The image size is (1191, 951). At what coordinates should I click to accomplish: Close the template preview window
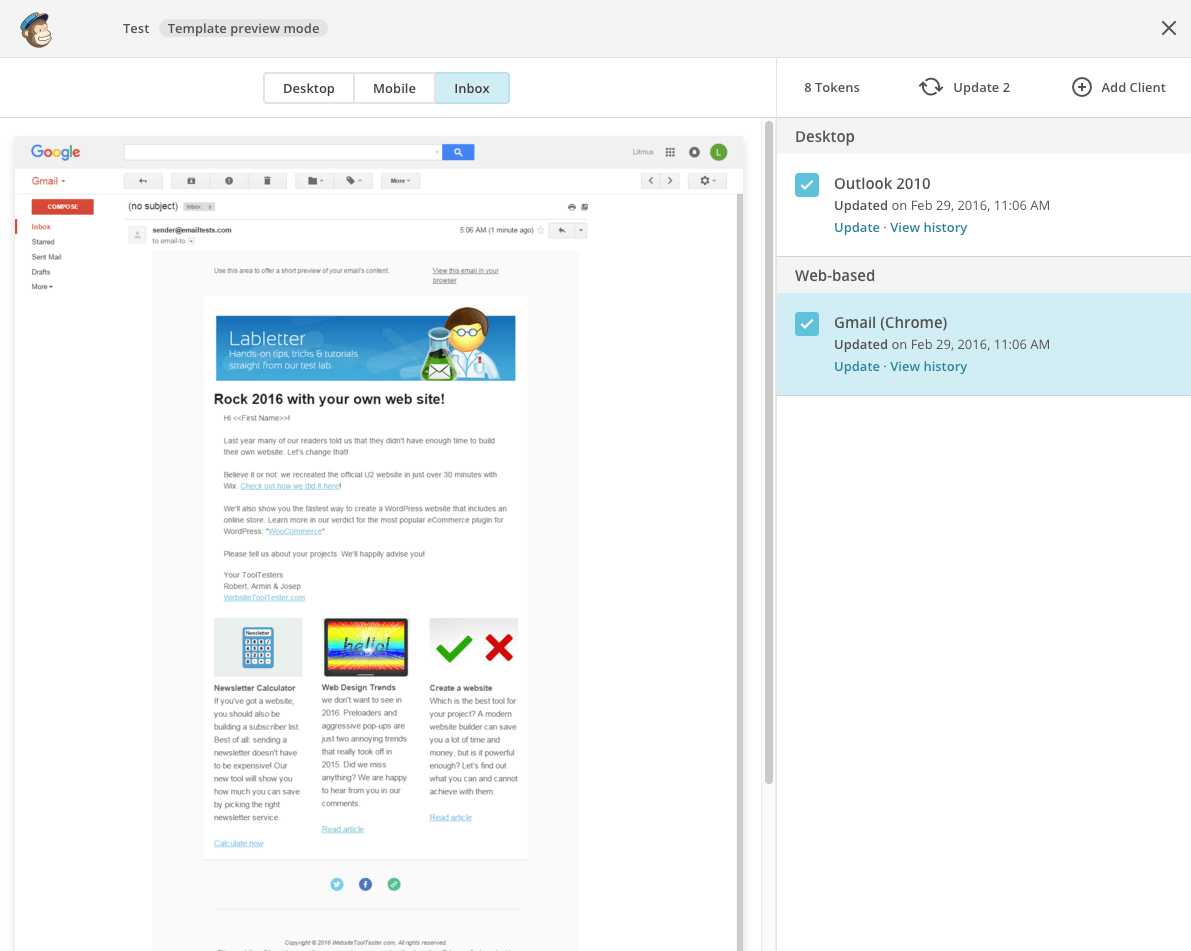1168,28
